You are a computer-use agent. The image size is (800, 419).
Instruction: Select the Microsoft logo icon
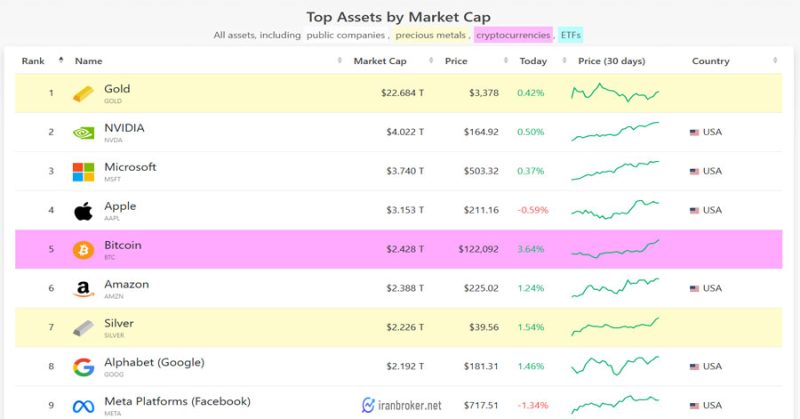pos(83,172)
